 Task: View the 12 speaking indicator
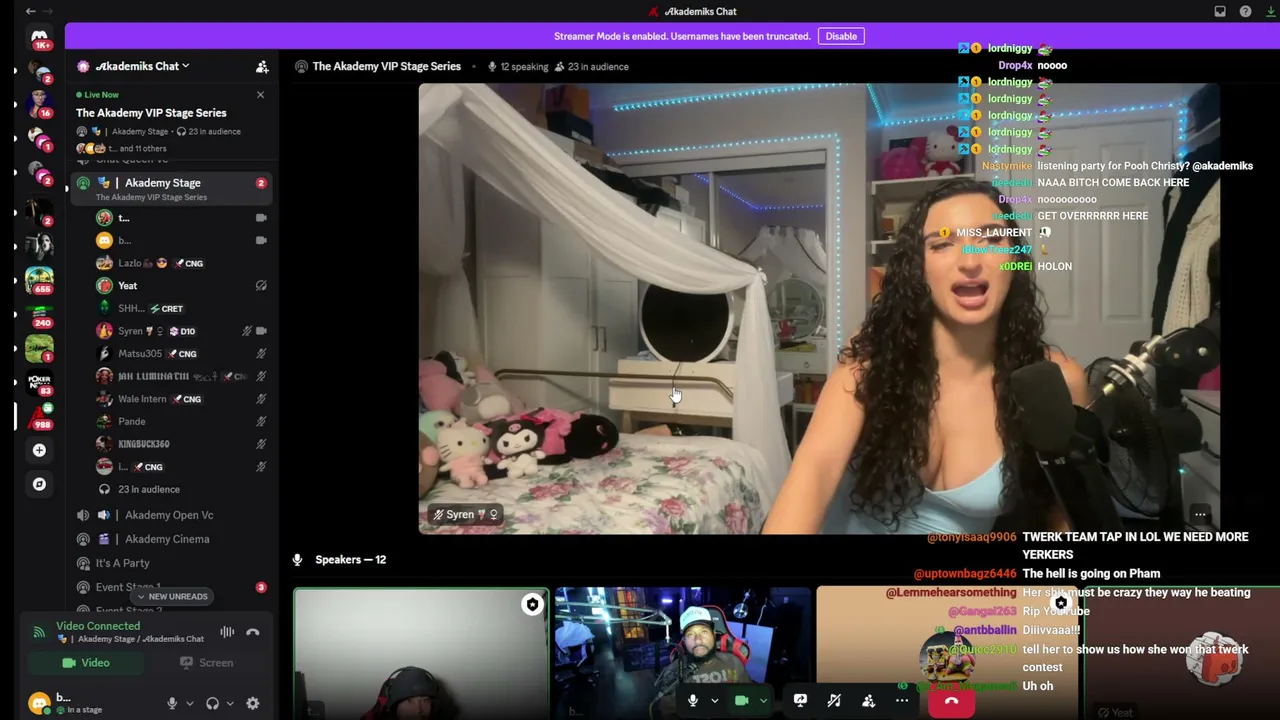point(517,67)
